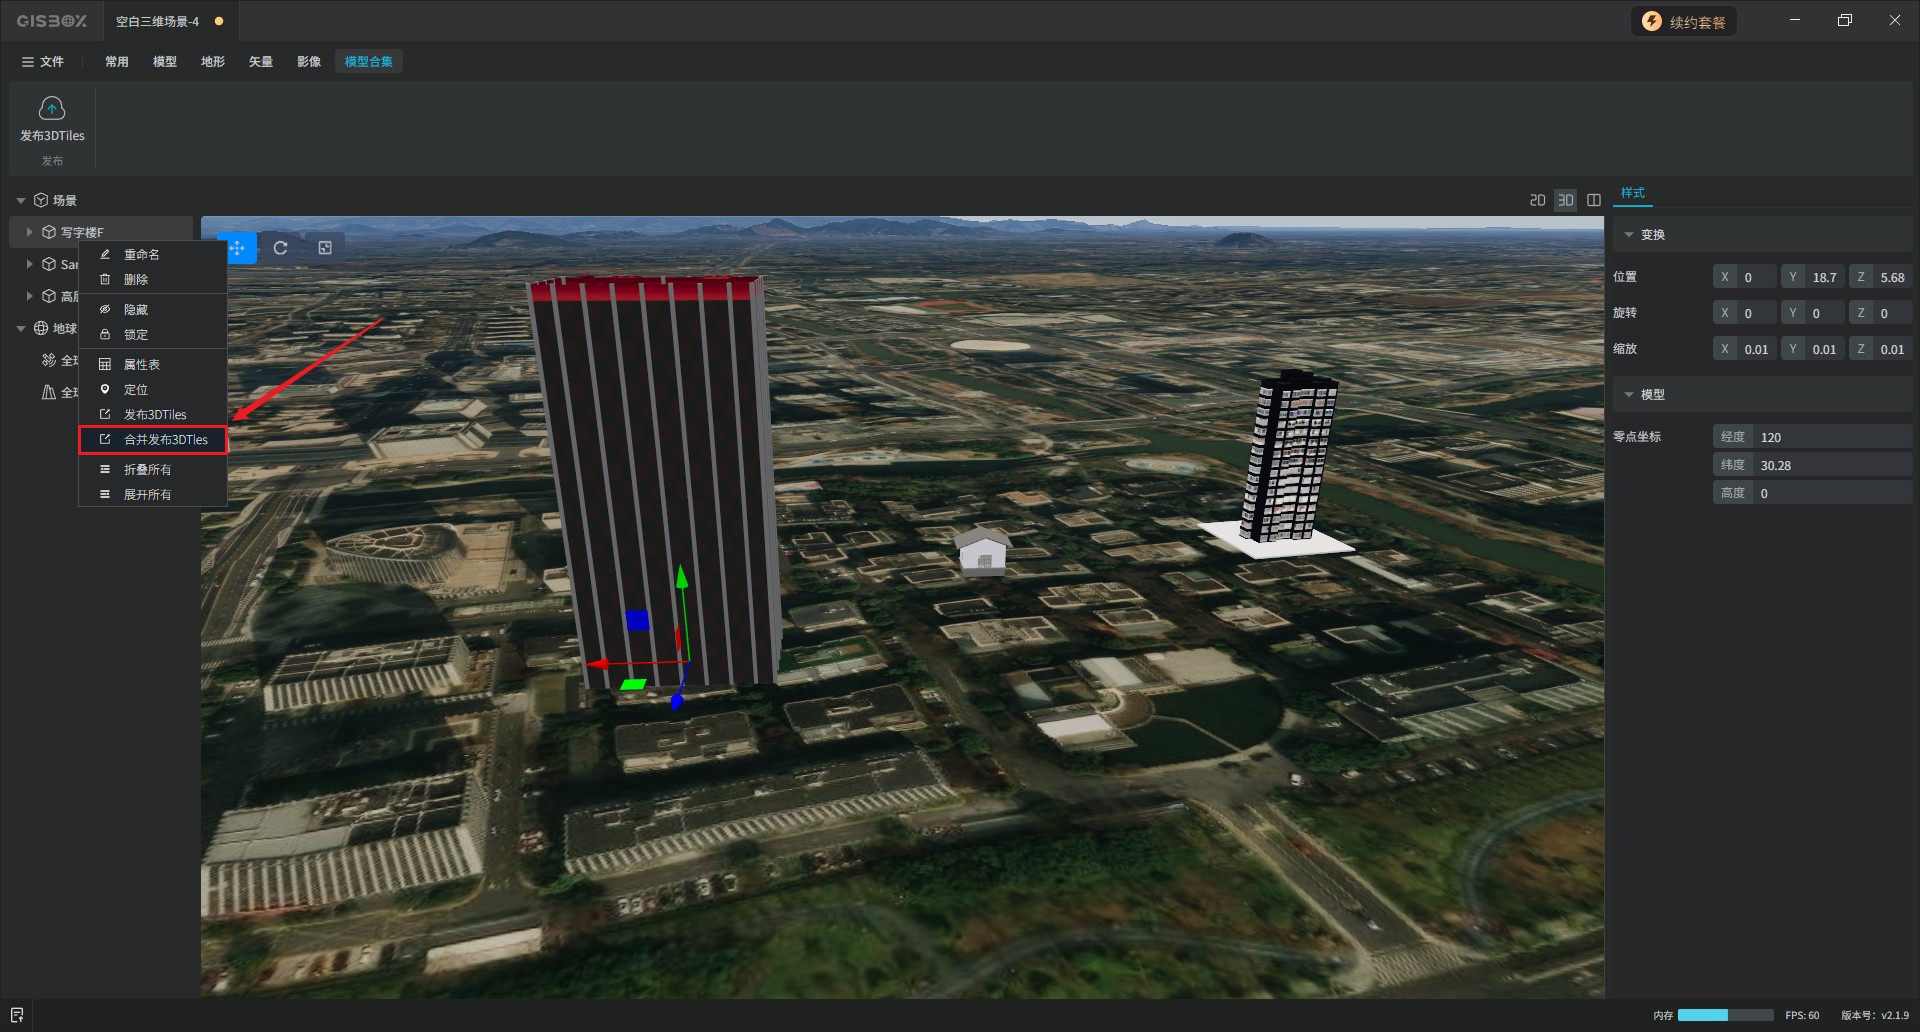Open the split-screen view mode

[1594, 200]
